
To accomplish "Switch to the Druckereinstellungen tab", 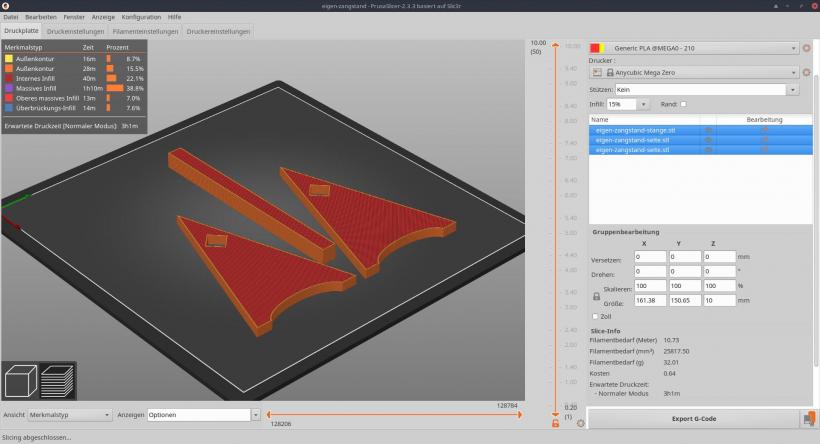I will click(218, 31).
